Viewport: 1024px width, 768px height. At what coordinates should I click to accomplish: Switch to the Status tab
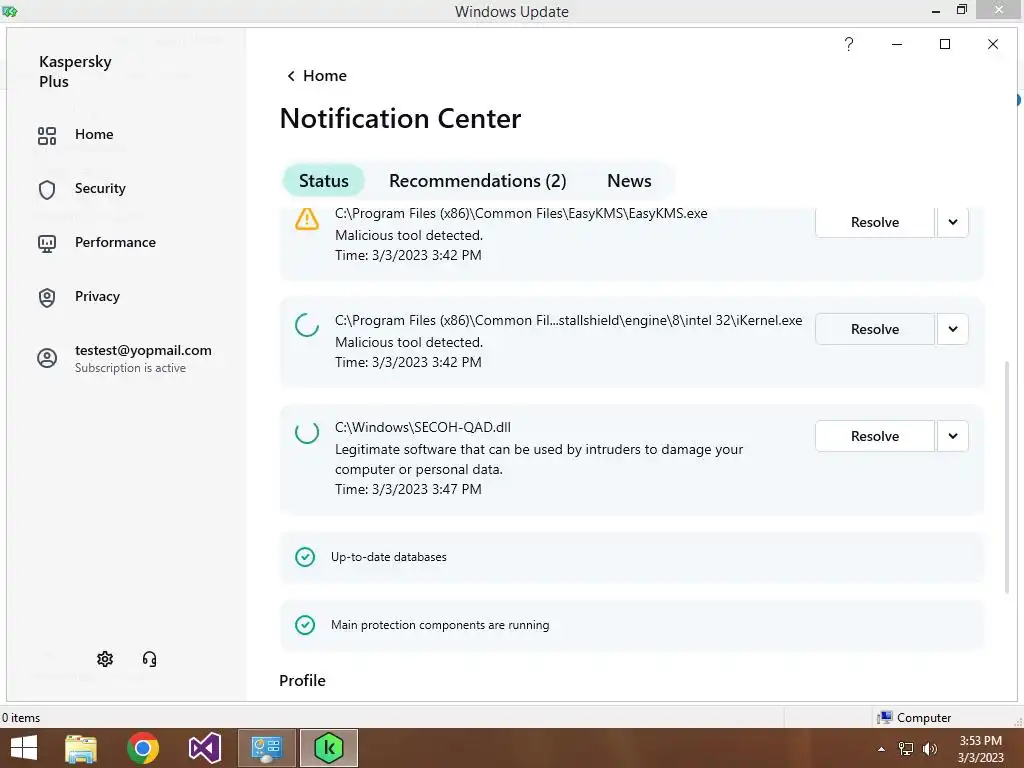point(324,181)
